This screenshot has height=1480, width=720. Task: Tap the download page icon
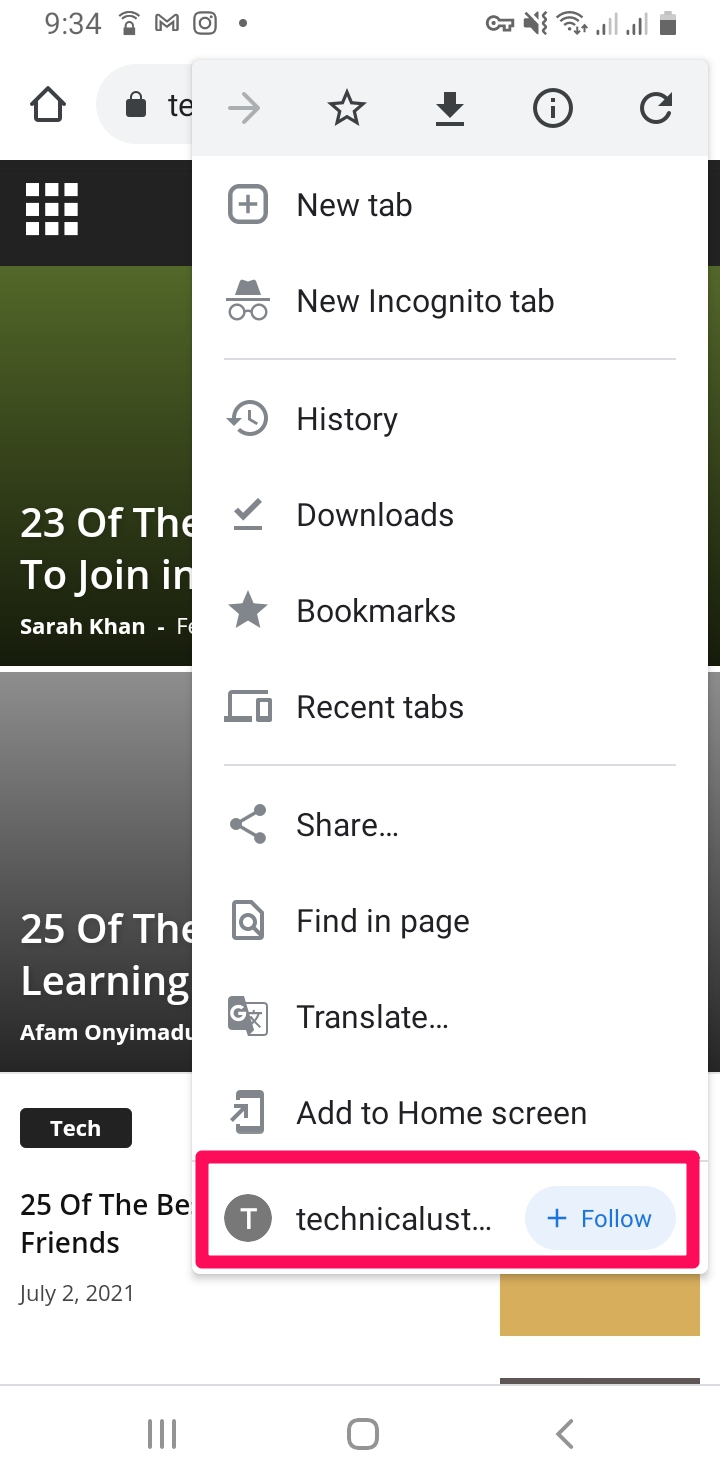point(450,108)
